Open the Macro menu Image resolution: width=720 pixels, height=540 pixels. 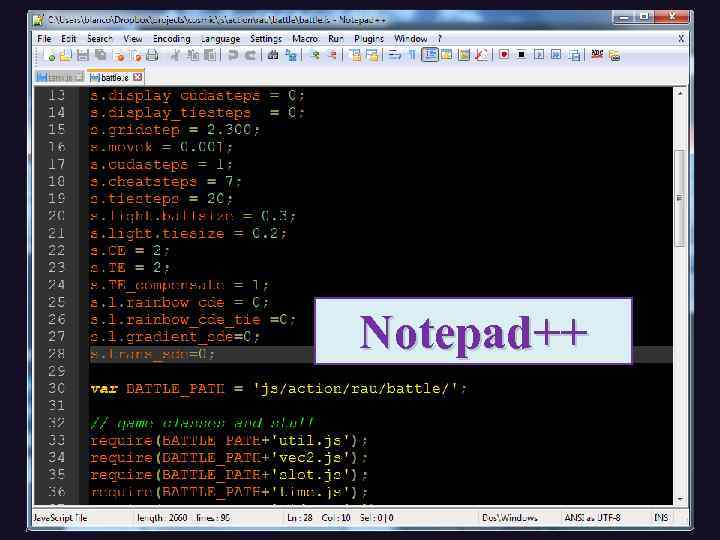click(305, 39)
